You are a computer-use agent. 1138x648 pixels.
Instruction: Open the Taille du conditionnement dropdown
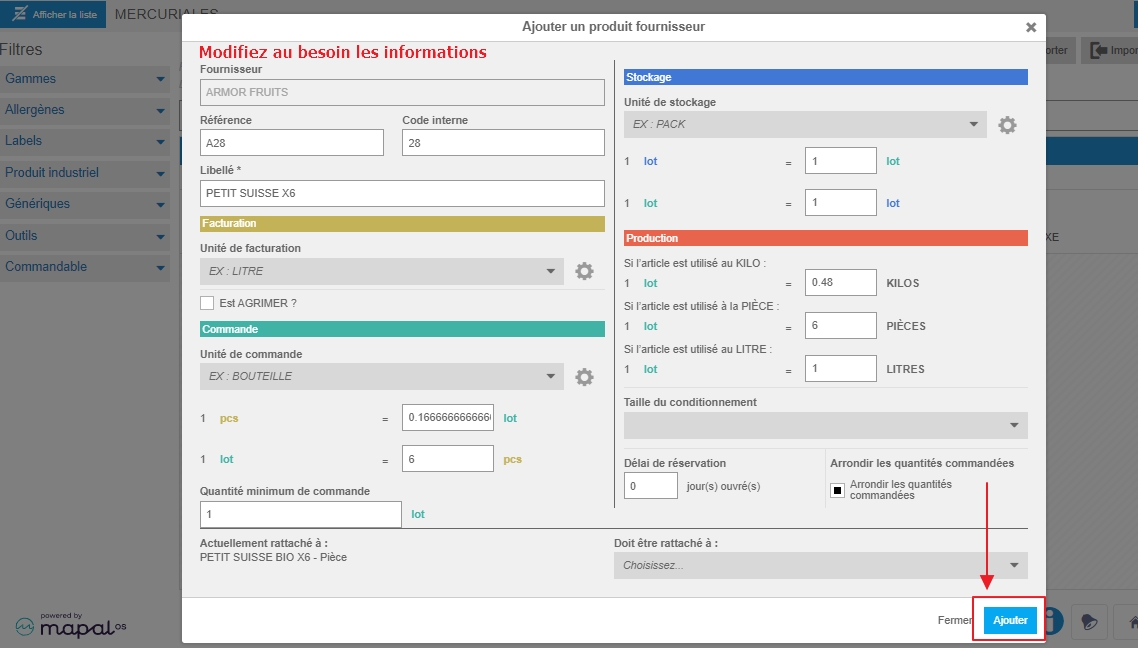coord(826,425)
